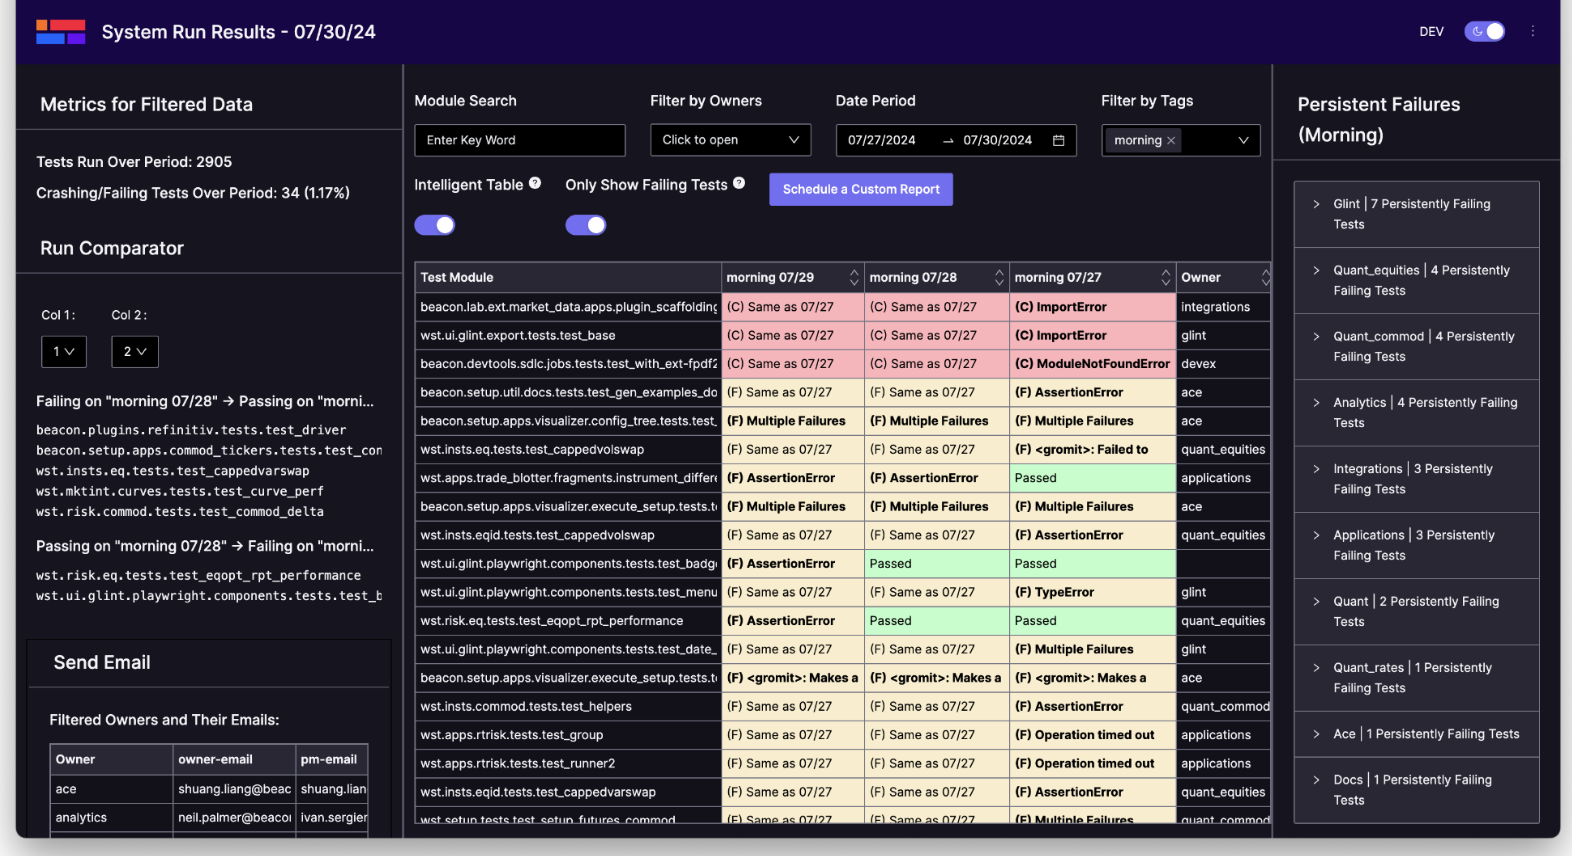Turn off Only Show Failing Tests switch
Viewport: 1572px width, 856px height.
[586, 225]
